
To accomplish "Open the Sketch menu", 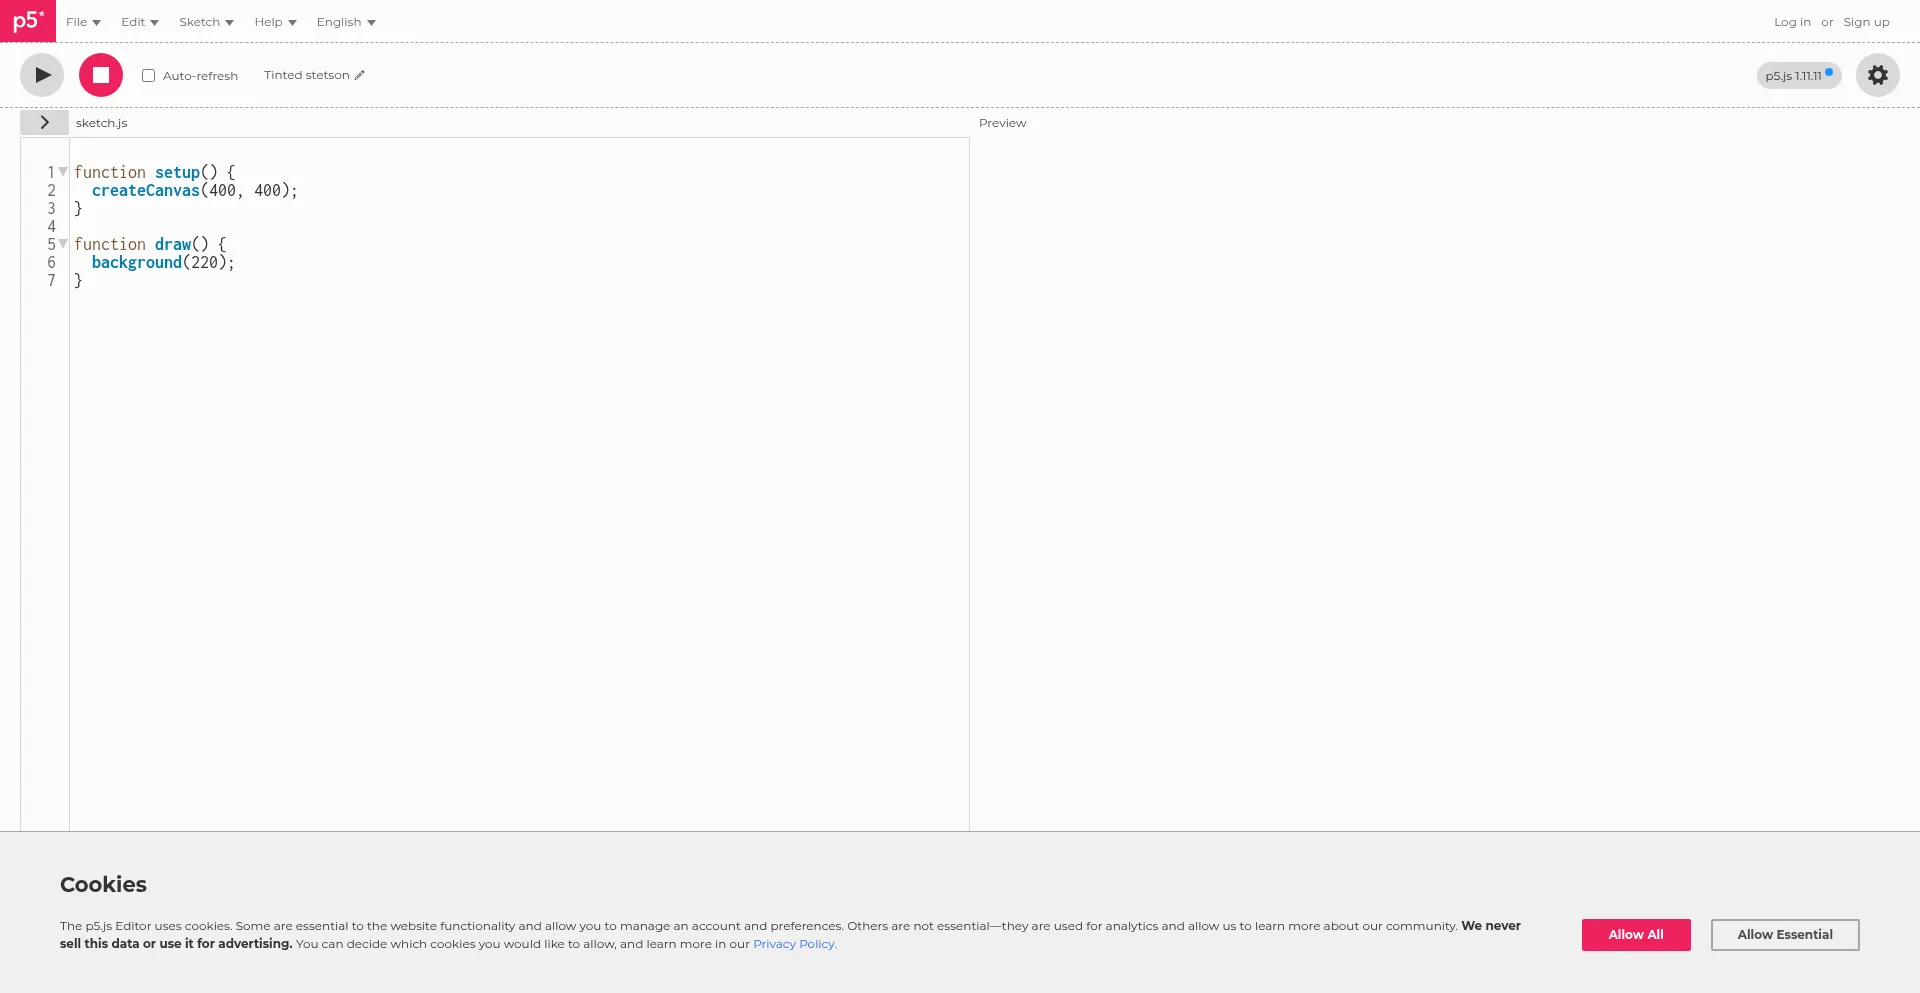I will 206,22.
